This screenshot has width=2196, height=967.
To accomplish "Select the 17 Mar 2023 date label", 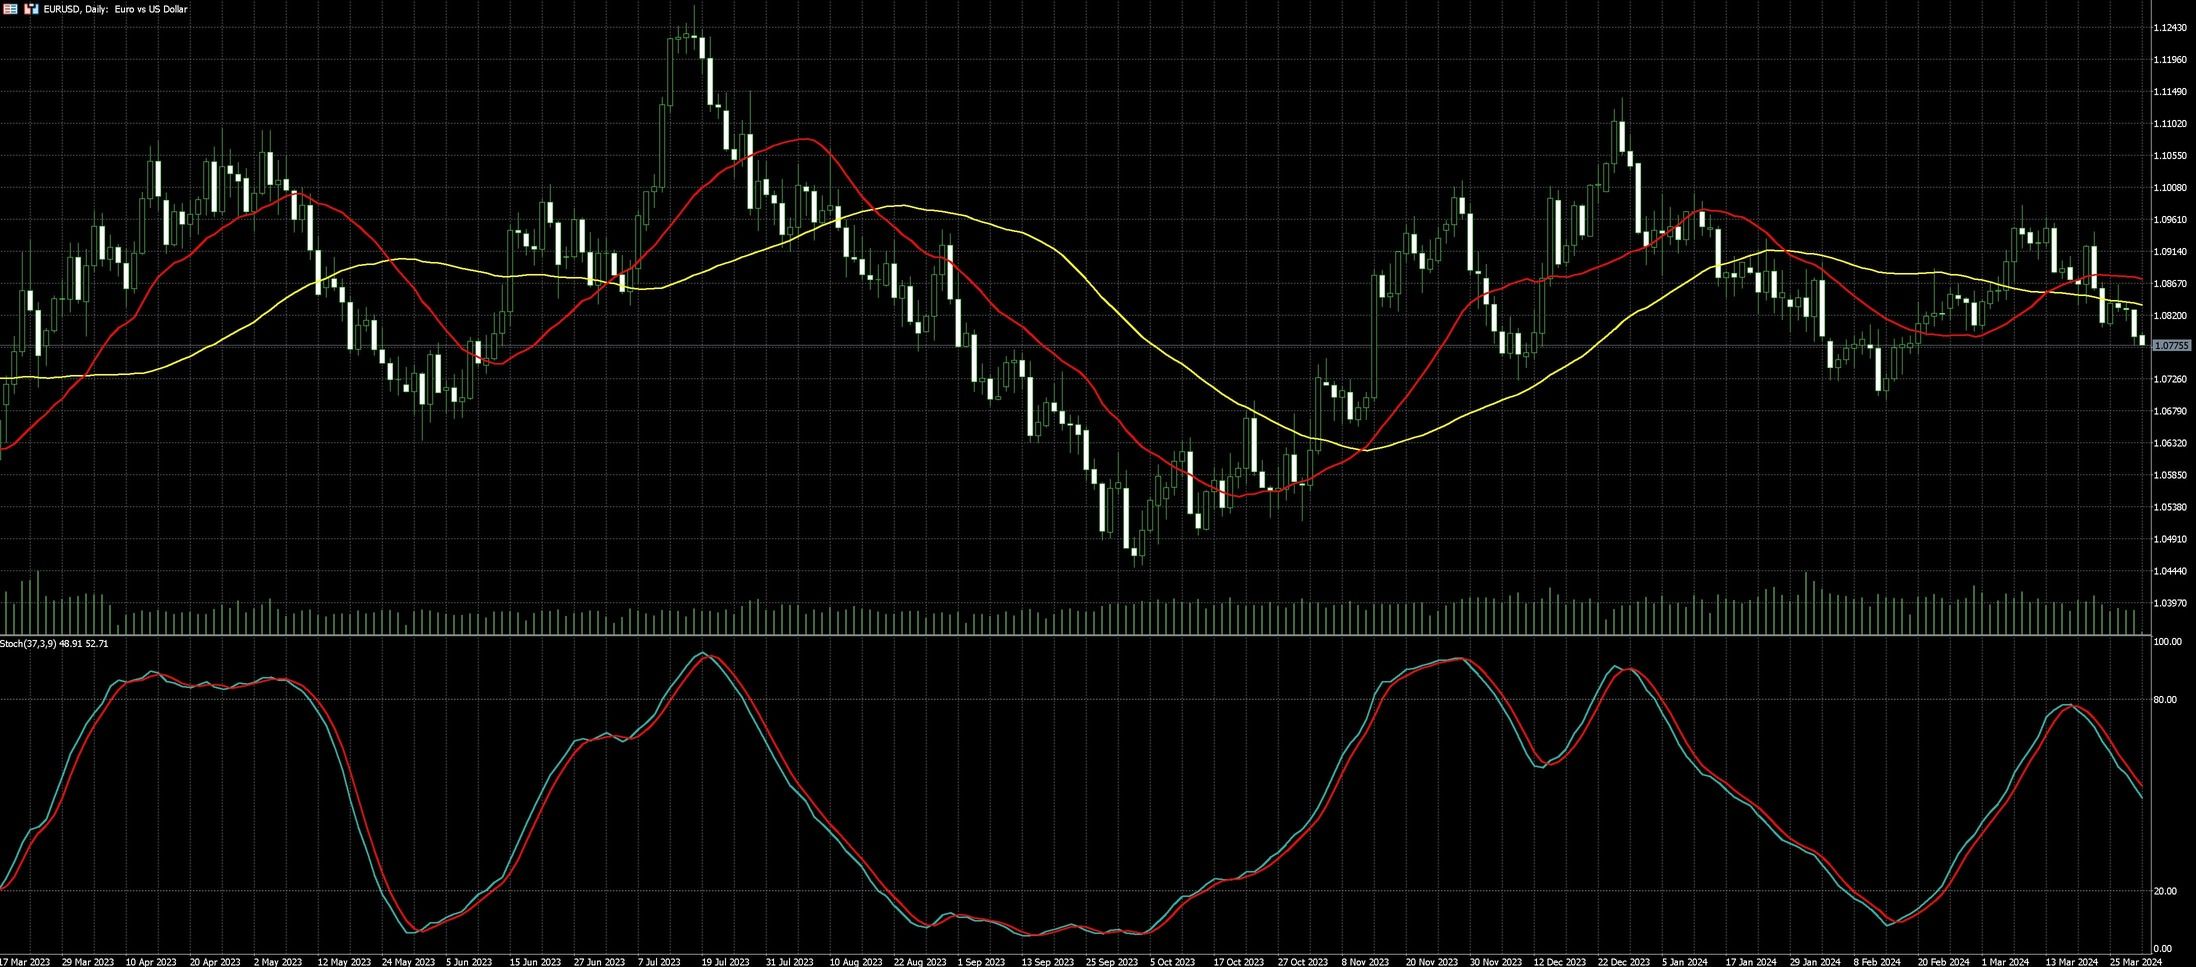I will 26,961.
